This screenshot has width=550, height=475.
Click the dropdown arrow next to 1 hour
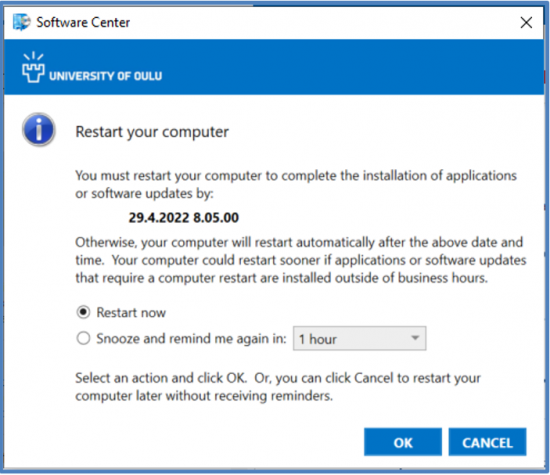(415, 338)
